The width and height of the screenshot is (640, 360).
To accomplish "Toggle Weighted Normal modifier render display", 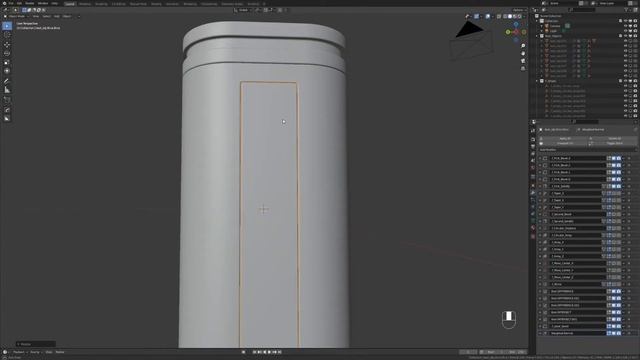I will (x=619, y=333).
